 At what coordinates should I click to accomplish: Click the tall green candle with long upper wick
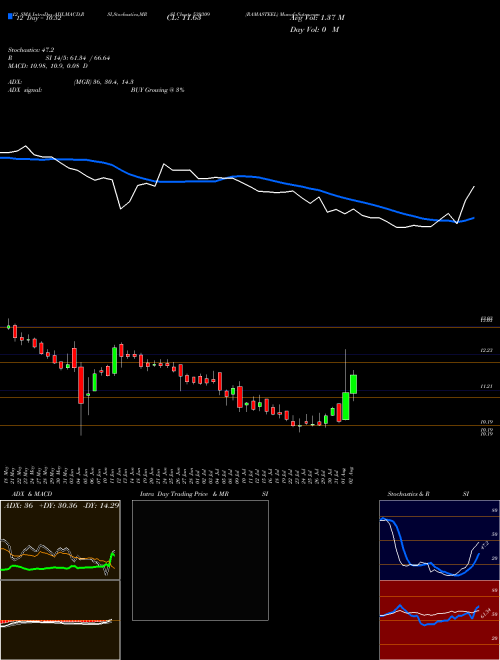point(346,406)
